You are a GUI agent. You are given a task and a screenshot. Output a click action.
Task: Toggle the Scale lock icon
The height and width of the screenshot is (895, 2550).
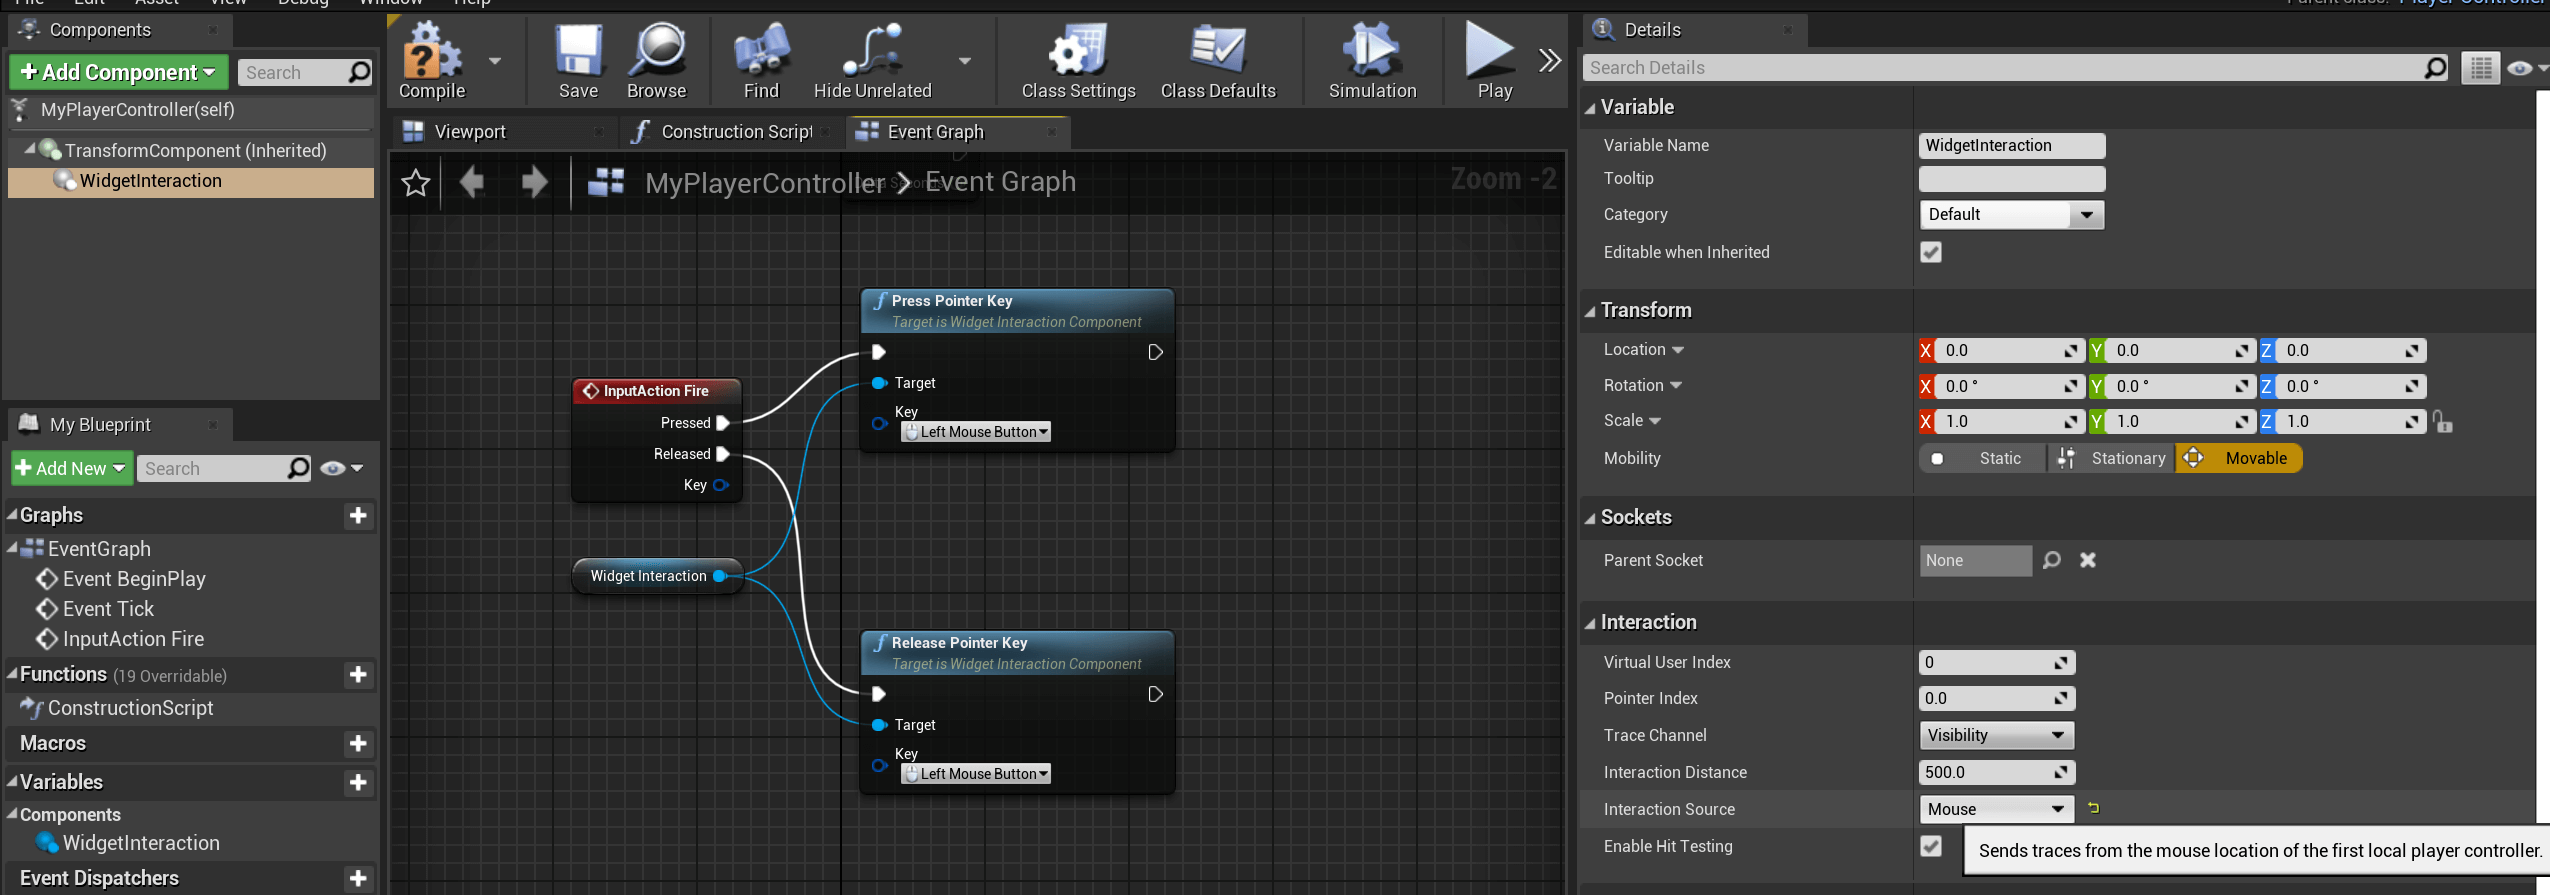tap(2442, 422)
